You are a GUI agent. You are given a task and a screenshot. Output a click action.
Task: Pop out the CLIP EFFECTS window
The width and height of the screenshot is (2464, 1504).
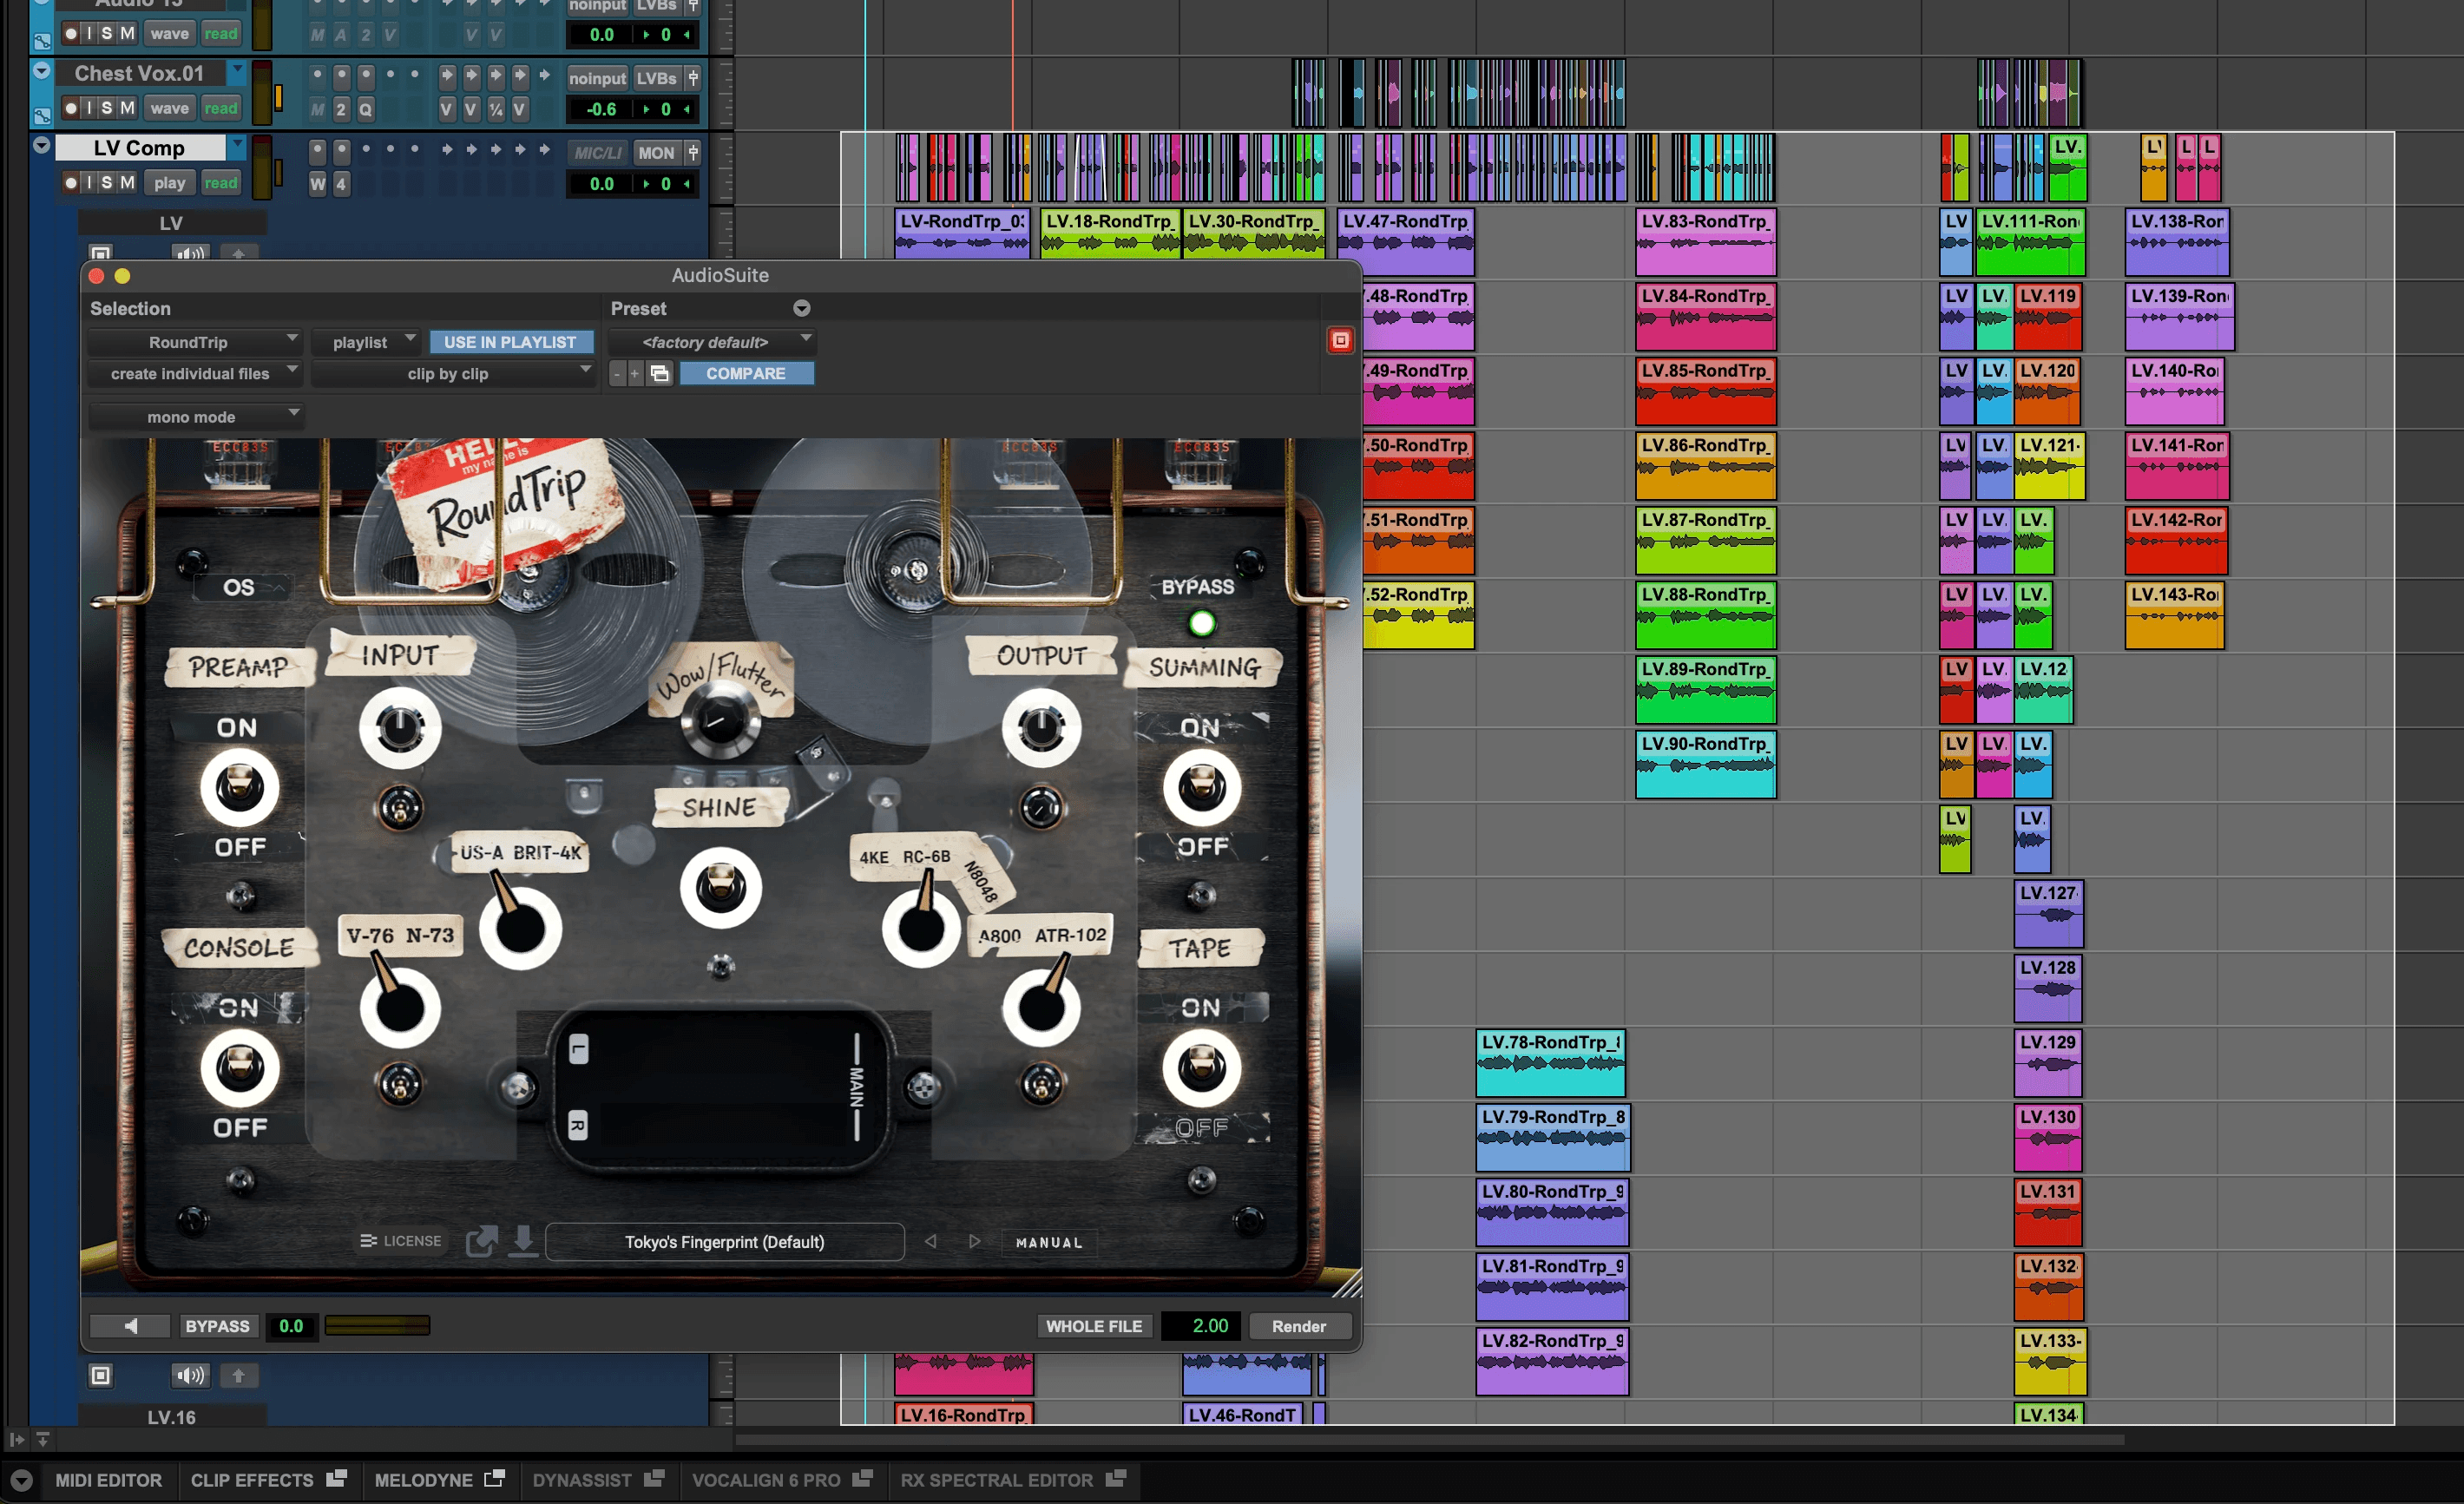337,1477
